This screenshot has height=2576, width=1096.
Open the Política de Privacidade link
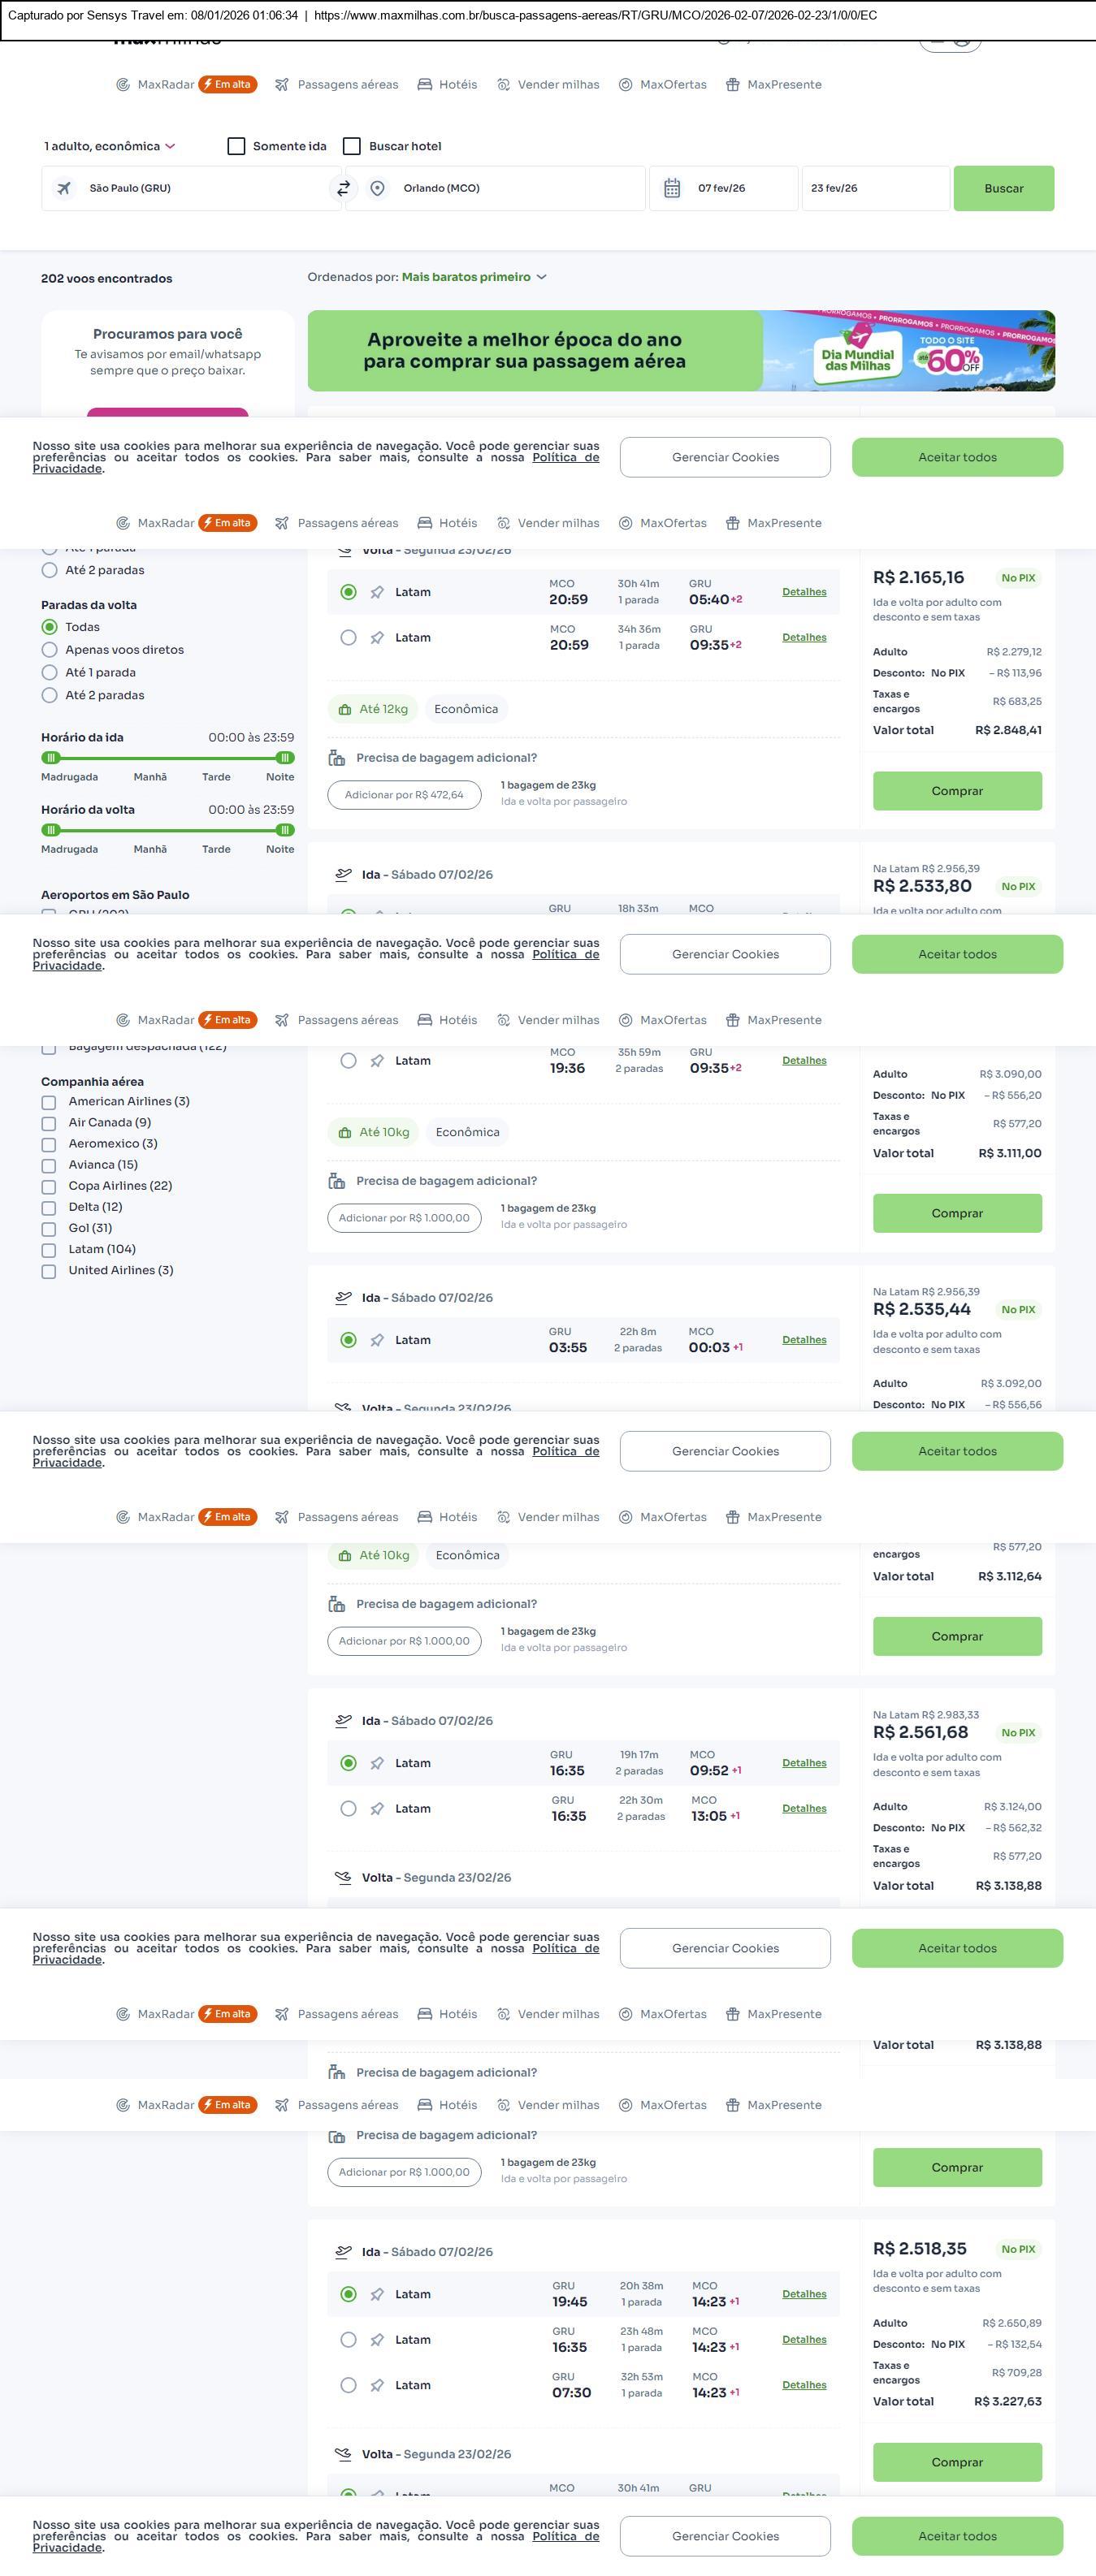tap(566, 457)
